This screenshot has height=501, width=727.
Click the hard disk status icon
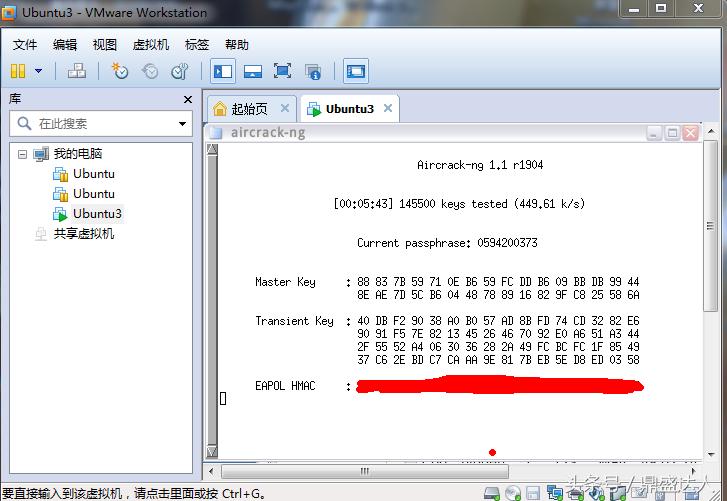tap(491, 493)
